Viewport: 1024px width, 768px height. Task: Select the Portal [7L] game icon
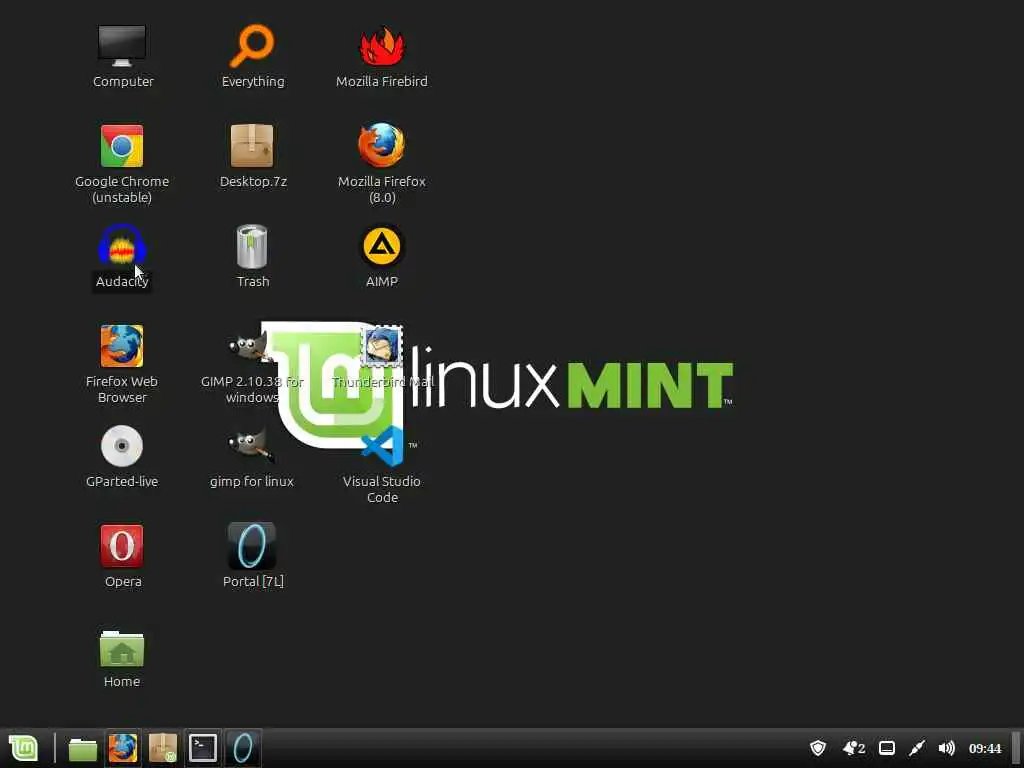[252, 546]
